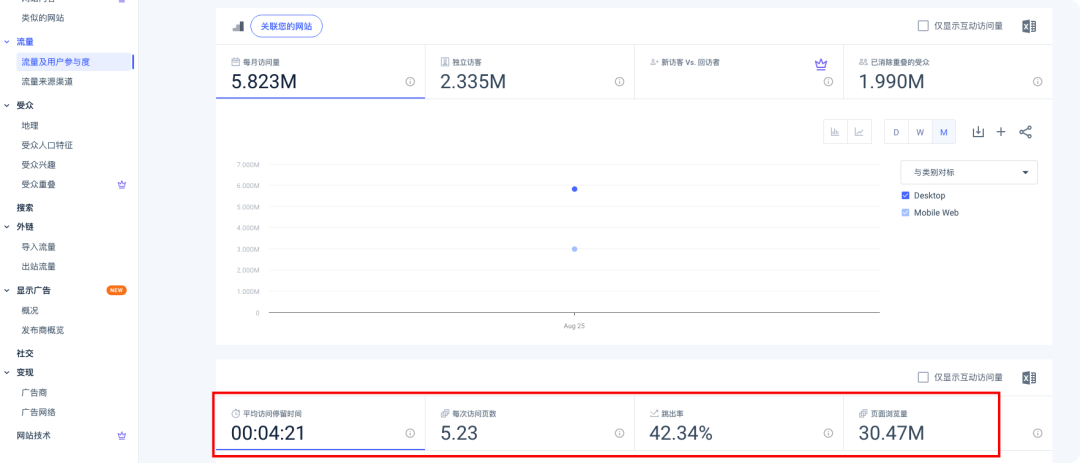The height and width of the screenshot is (463, 1080).
Task: Select the 跳出率 metric tab
Action: (x=739, y=424)
